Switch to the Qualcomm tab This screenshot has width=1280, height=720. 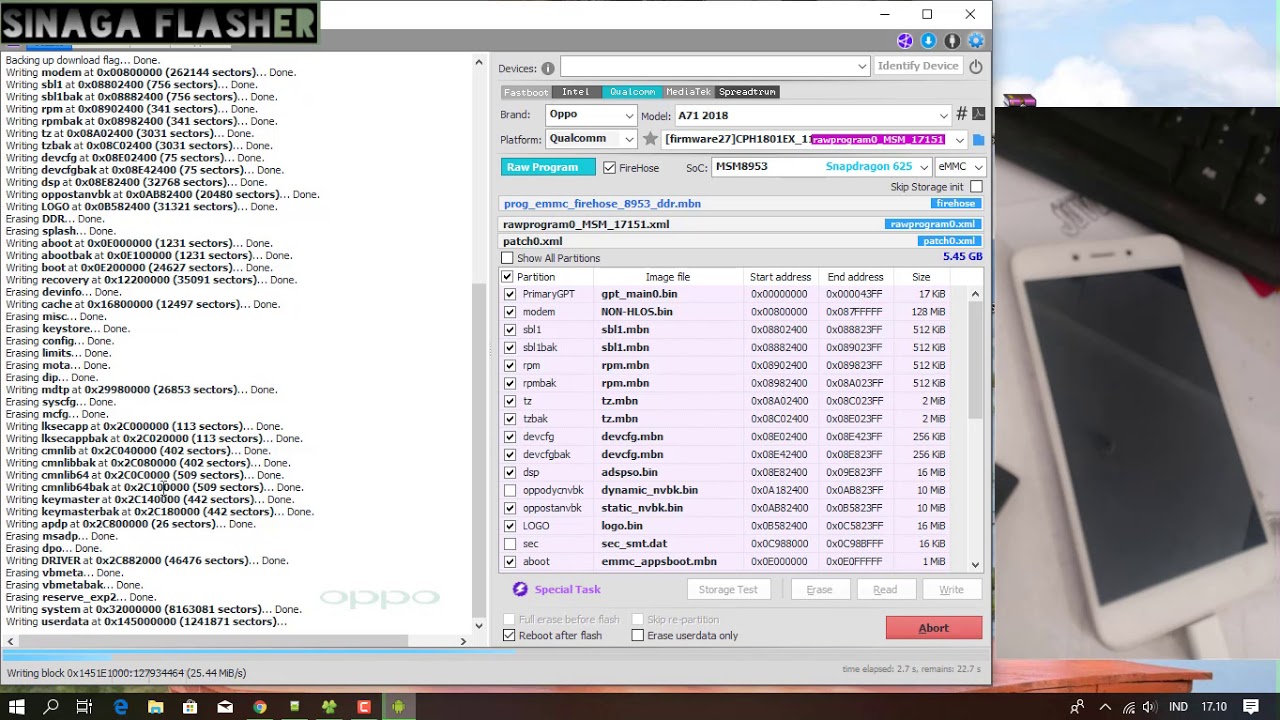point(633,92)
